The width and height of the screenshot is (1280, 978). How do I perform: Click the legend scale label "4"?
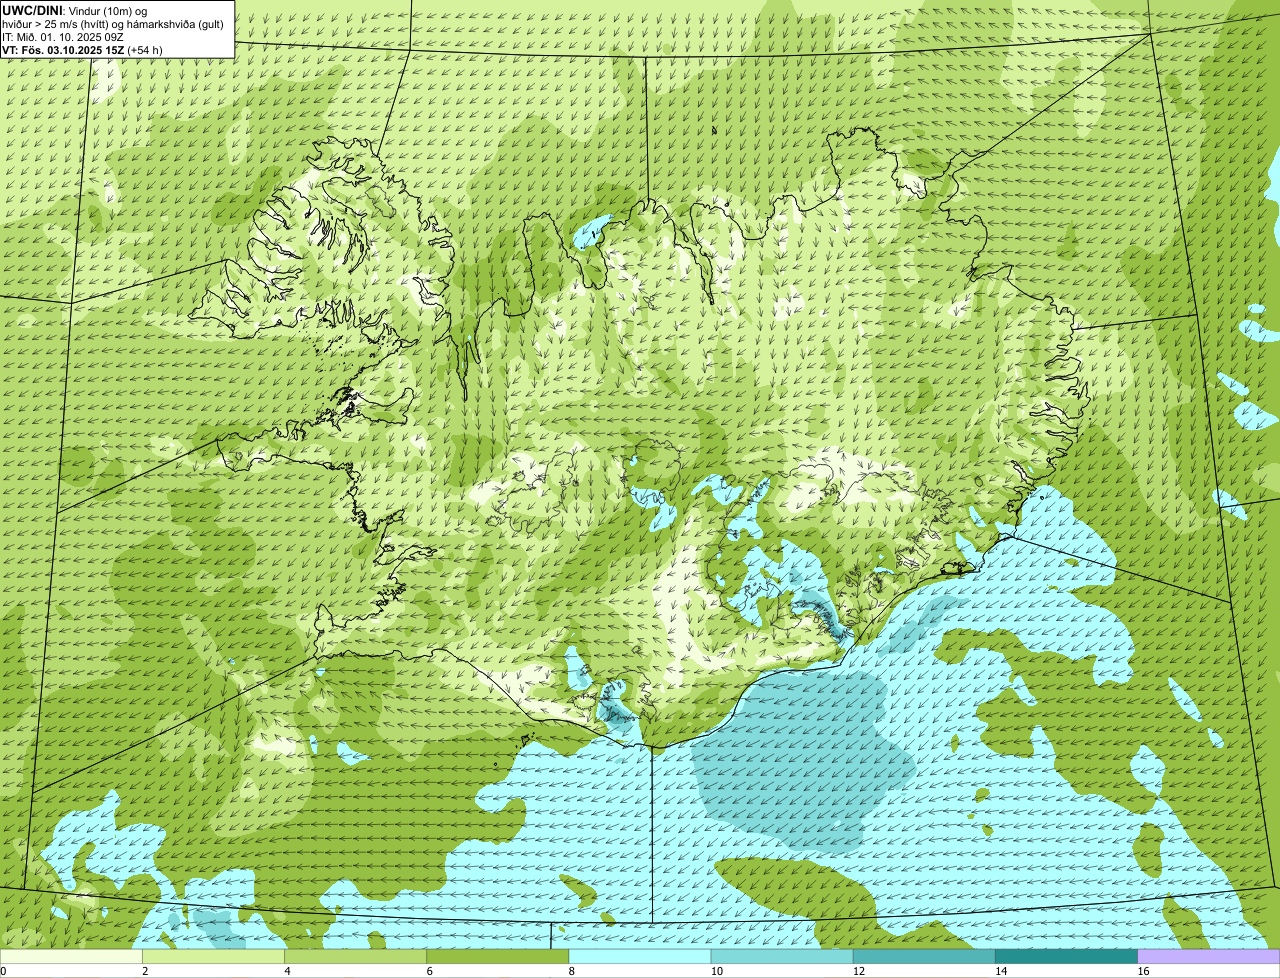tap(287, 971)
